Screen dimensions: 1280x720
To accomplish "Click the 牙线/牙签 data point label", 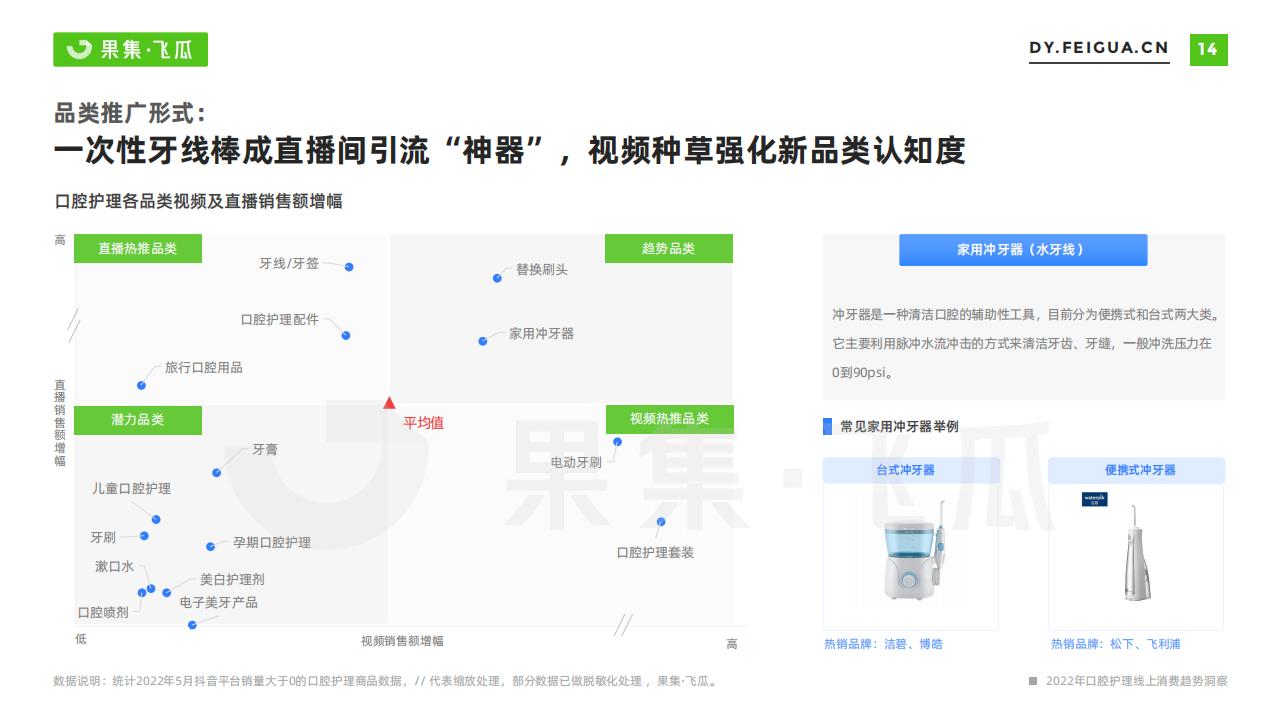I will pos(289,263).
